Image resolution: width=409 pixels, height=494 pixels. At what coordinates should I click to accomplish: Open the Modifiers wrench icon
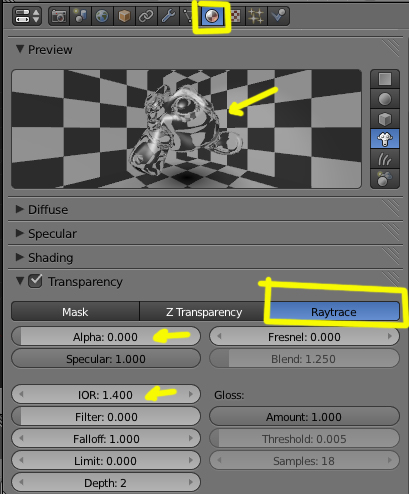pyautogui.click(x=168, y=16)
